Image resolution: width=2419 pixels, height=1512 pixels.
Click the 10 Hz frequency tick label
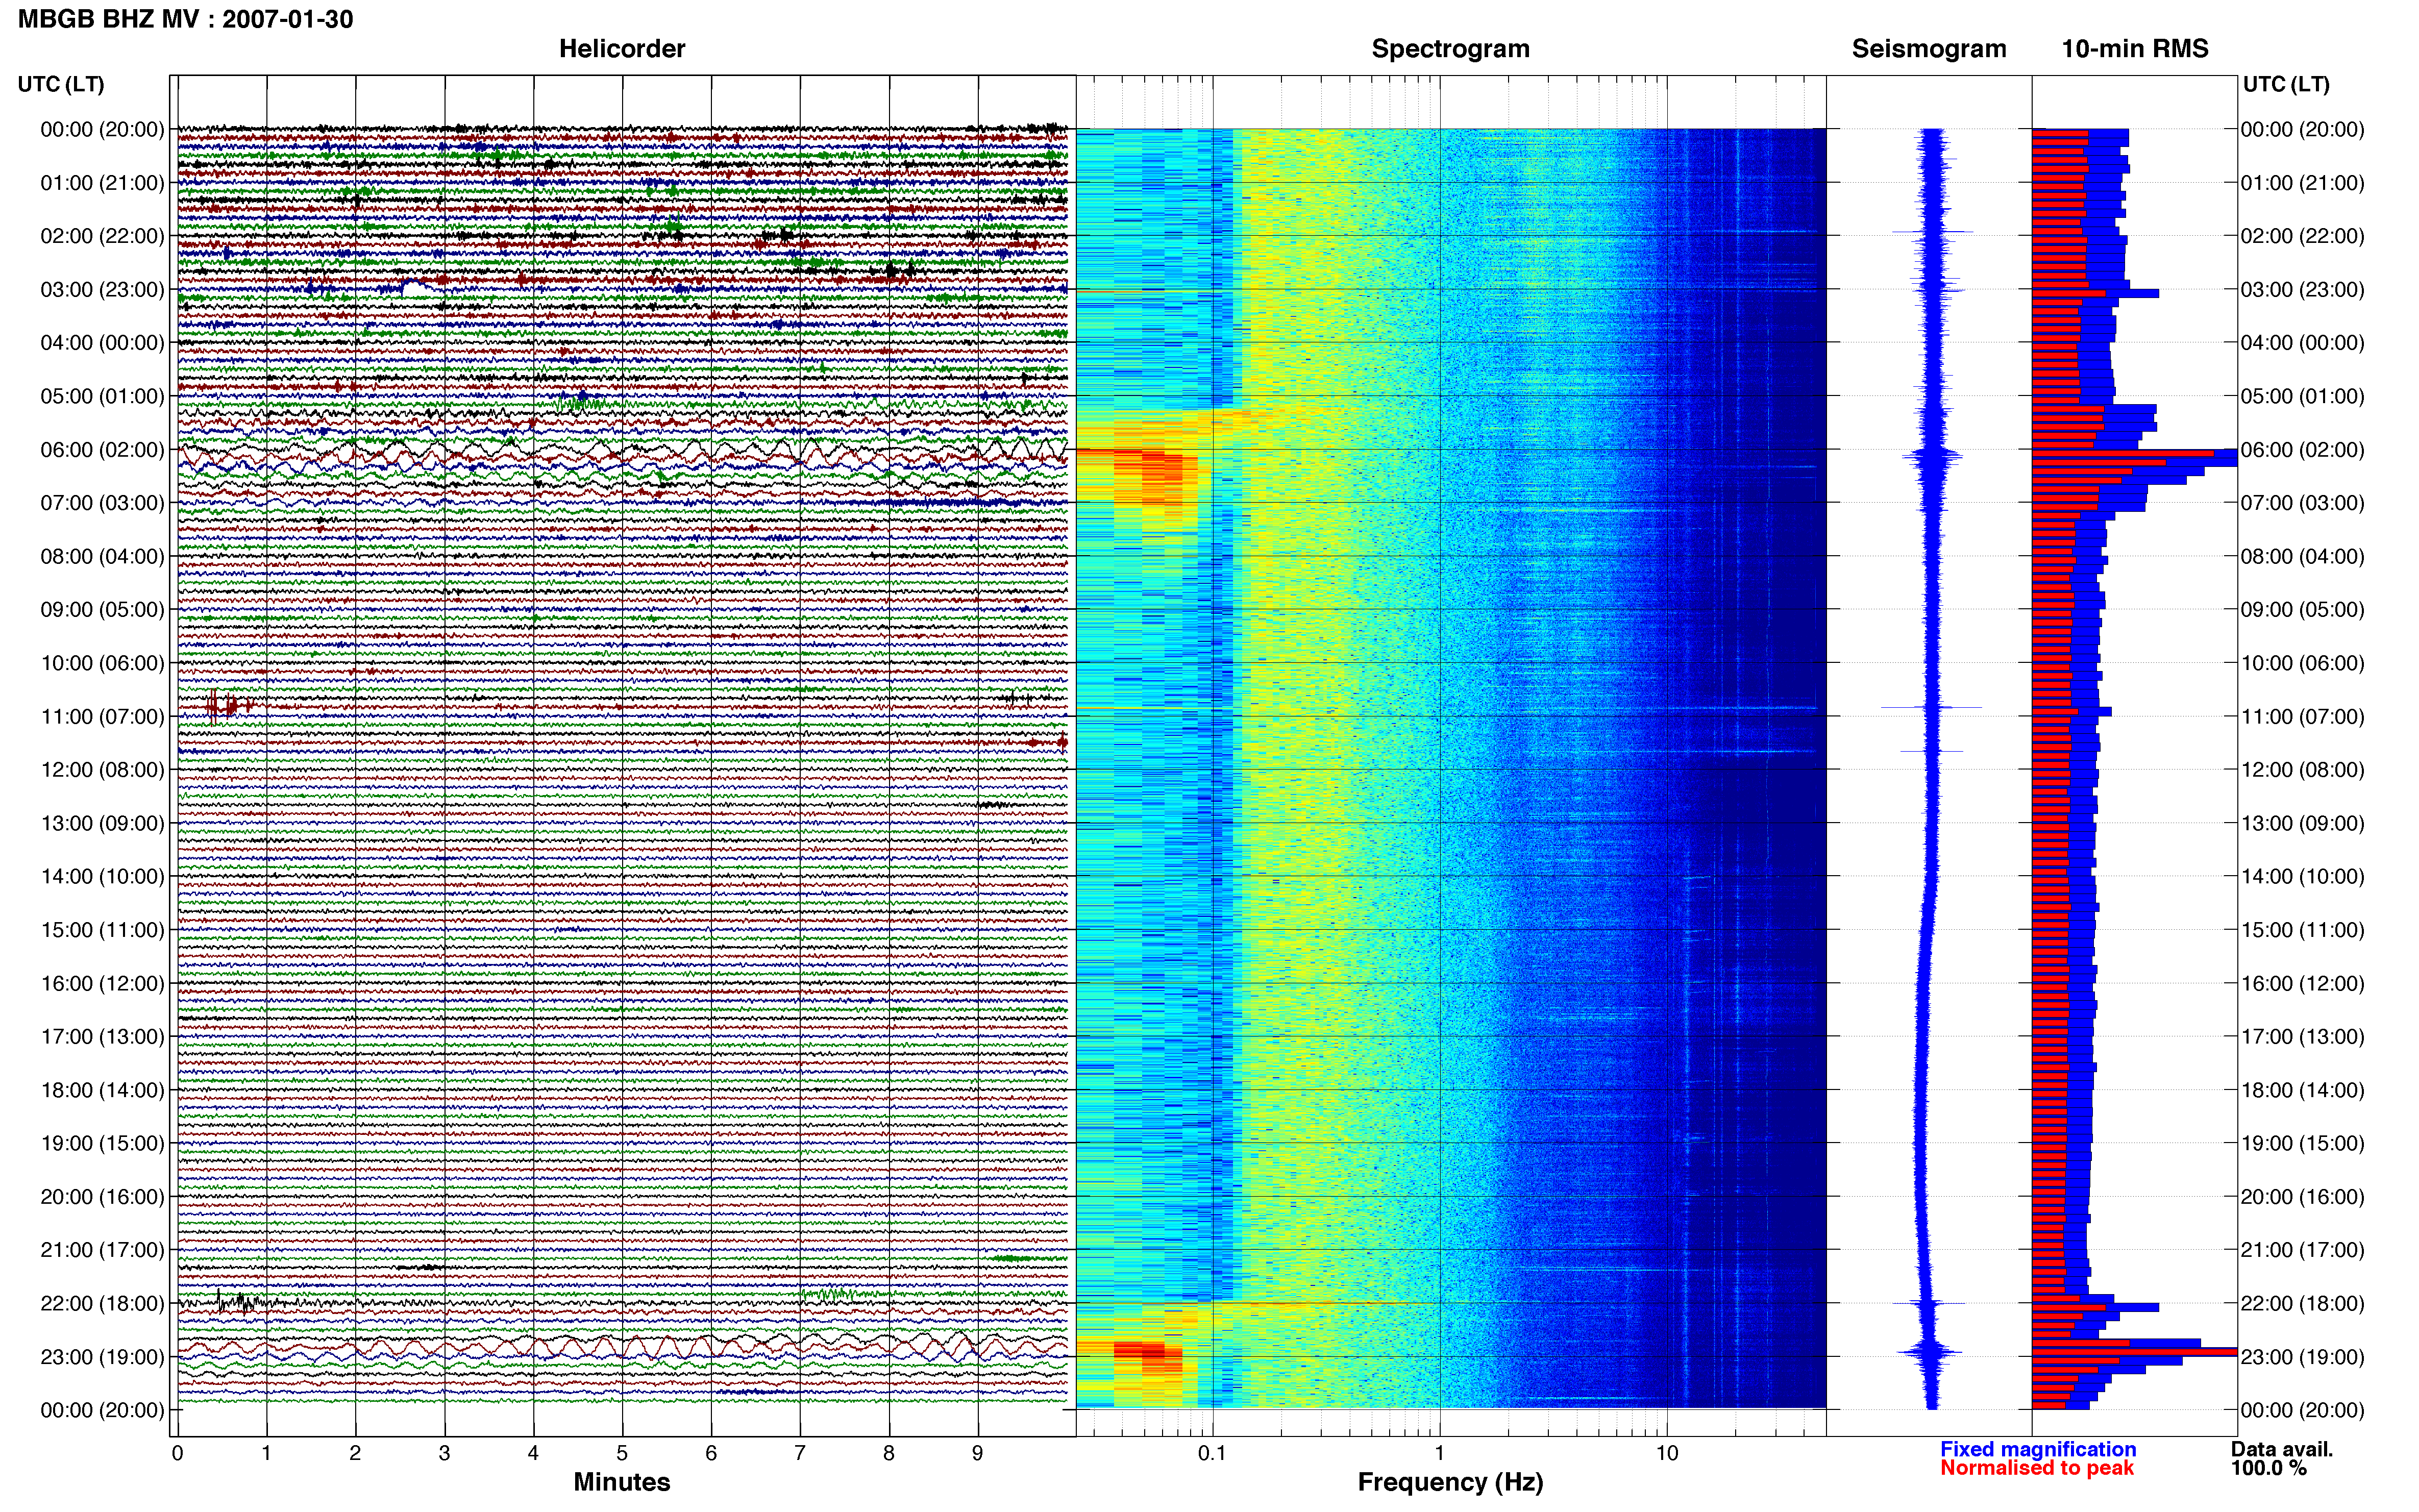click(1666, 1453)
